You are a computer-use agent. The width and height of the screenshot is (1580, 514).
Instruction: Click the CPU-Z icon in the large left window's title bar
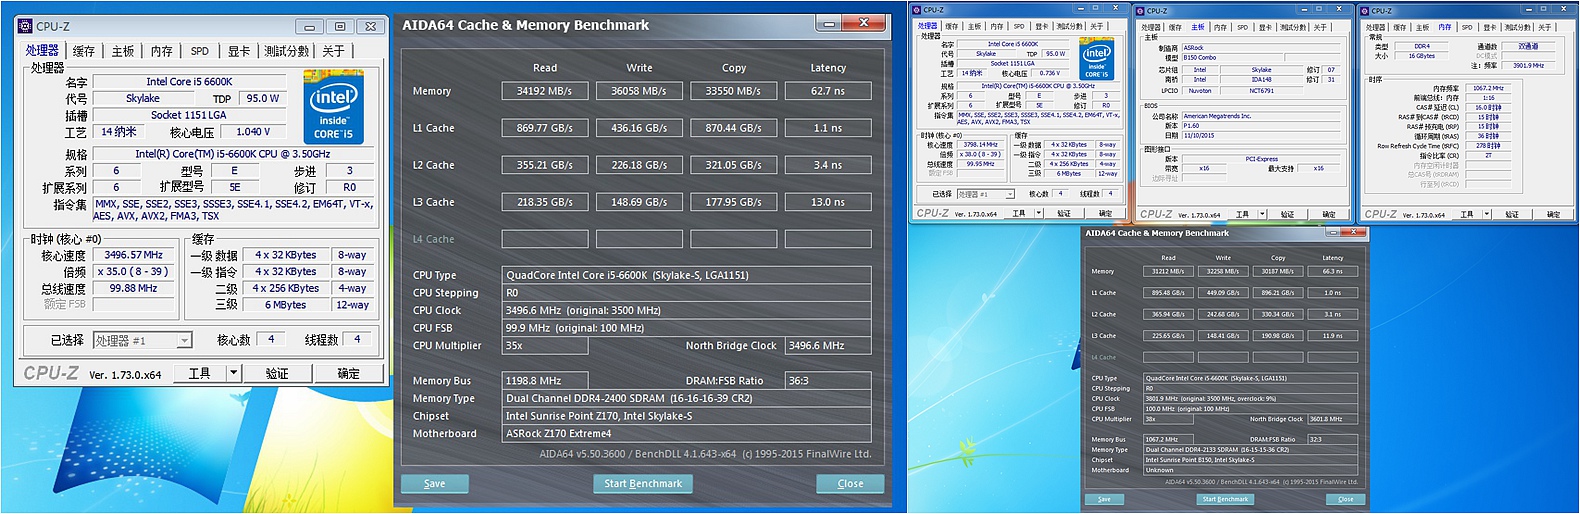26,26
